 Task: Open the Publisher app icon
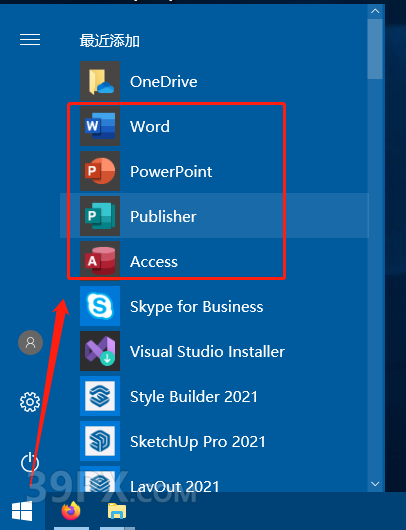pos(100,216)
